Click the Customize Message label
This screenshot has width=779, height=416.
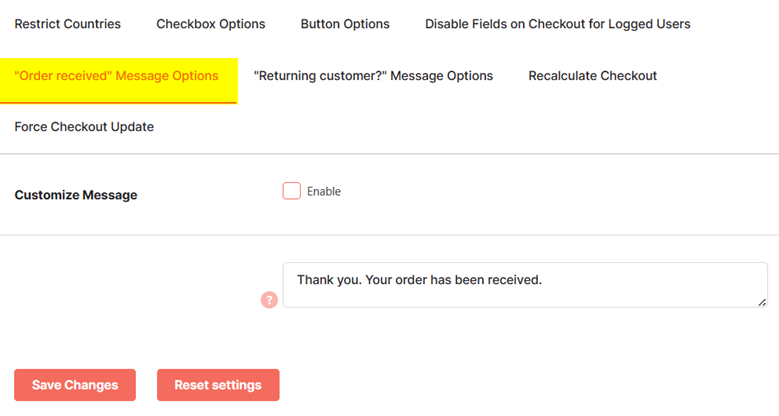(x=76, y=195)
